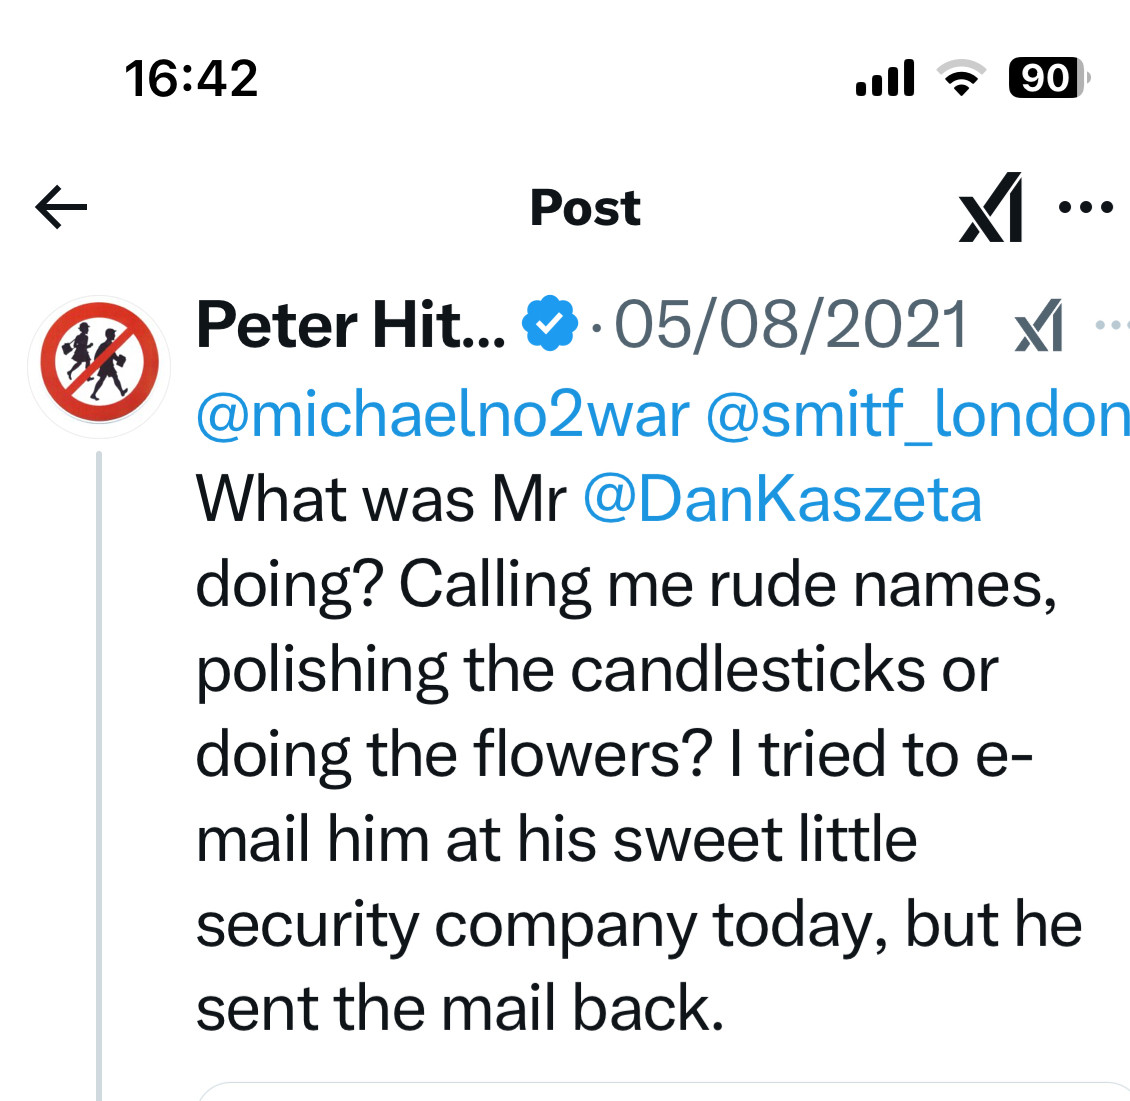Tap the Post title in header

(x=585, y=208)
